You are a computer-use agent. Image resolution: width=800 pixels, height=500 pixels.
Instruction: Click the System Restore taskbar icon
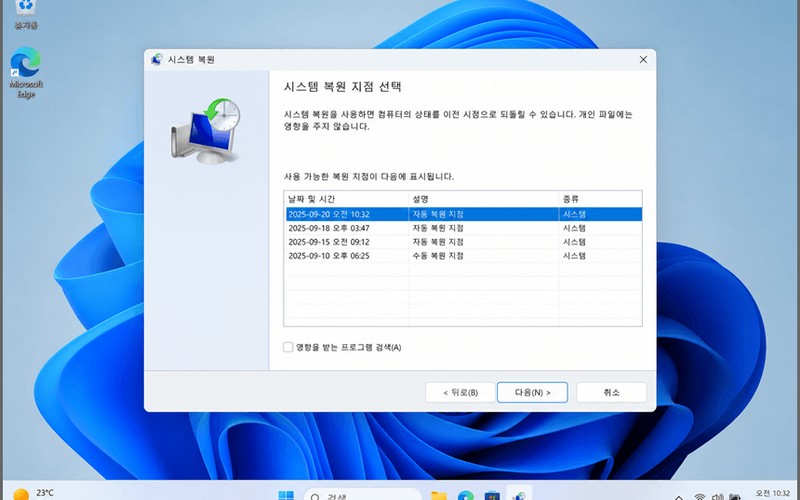[x=519, y=495]
